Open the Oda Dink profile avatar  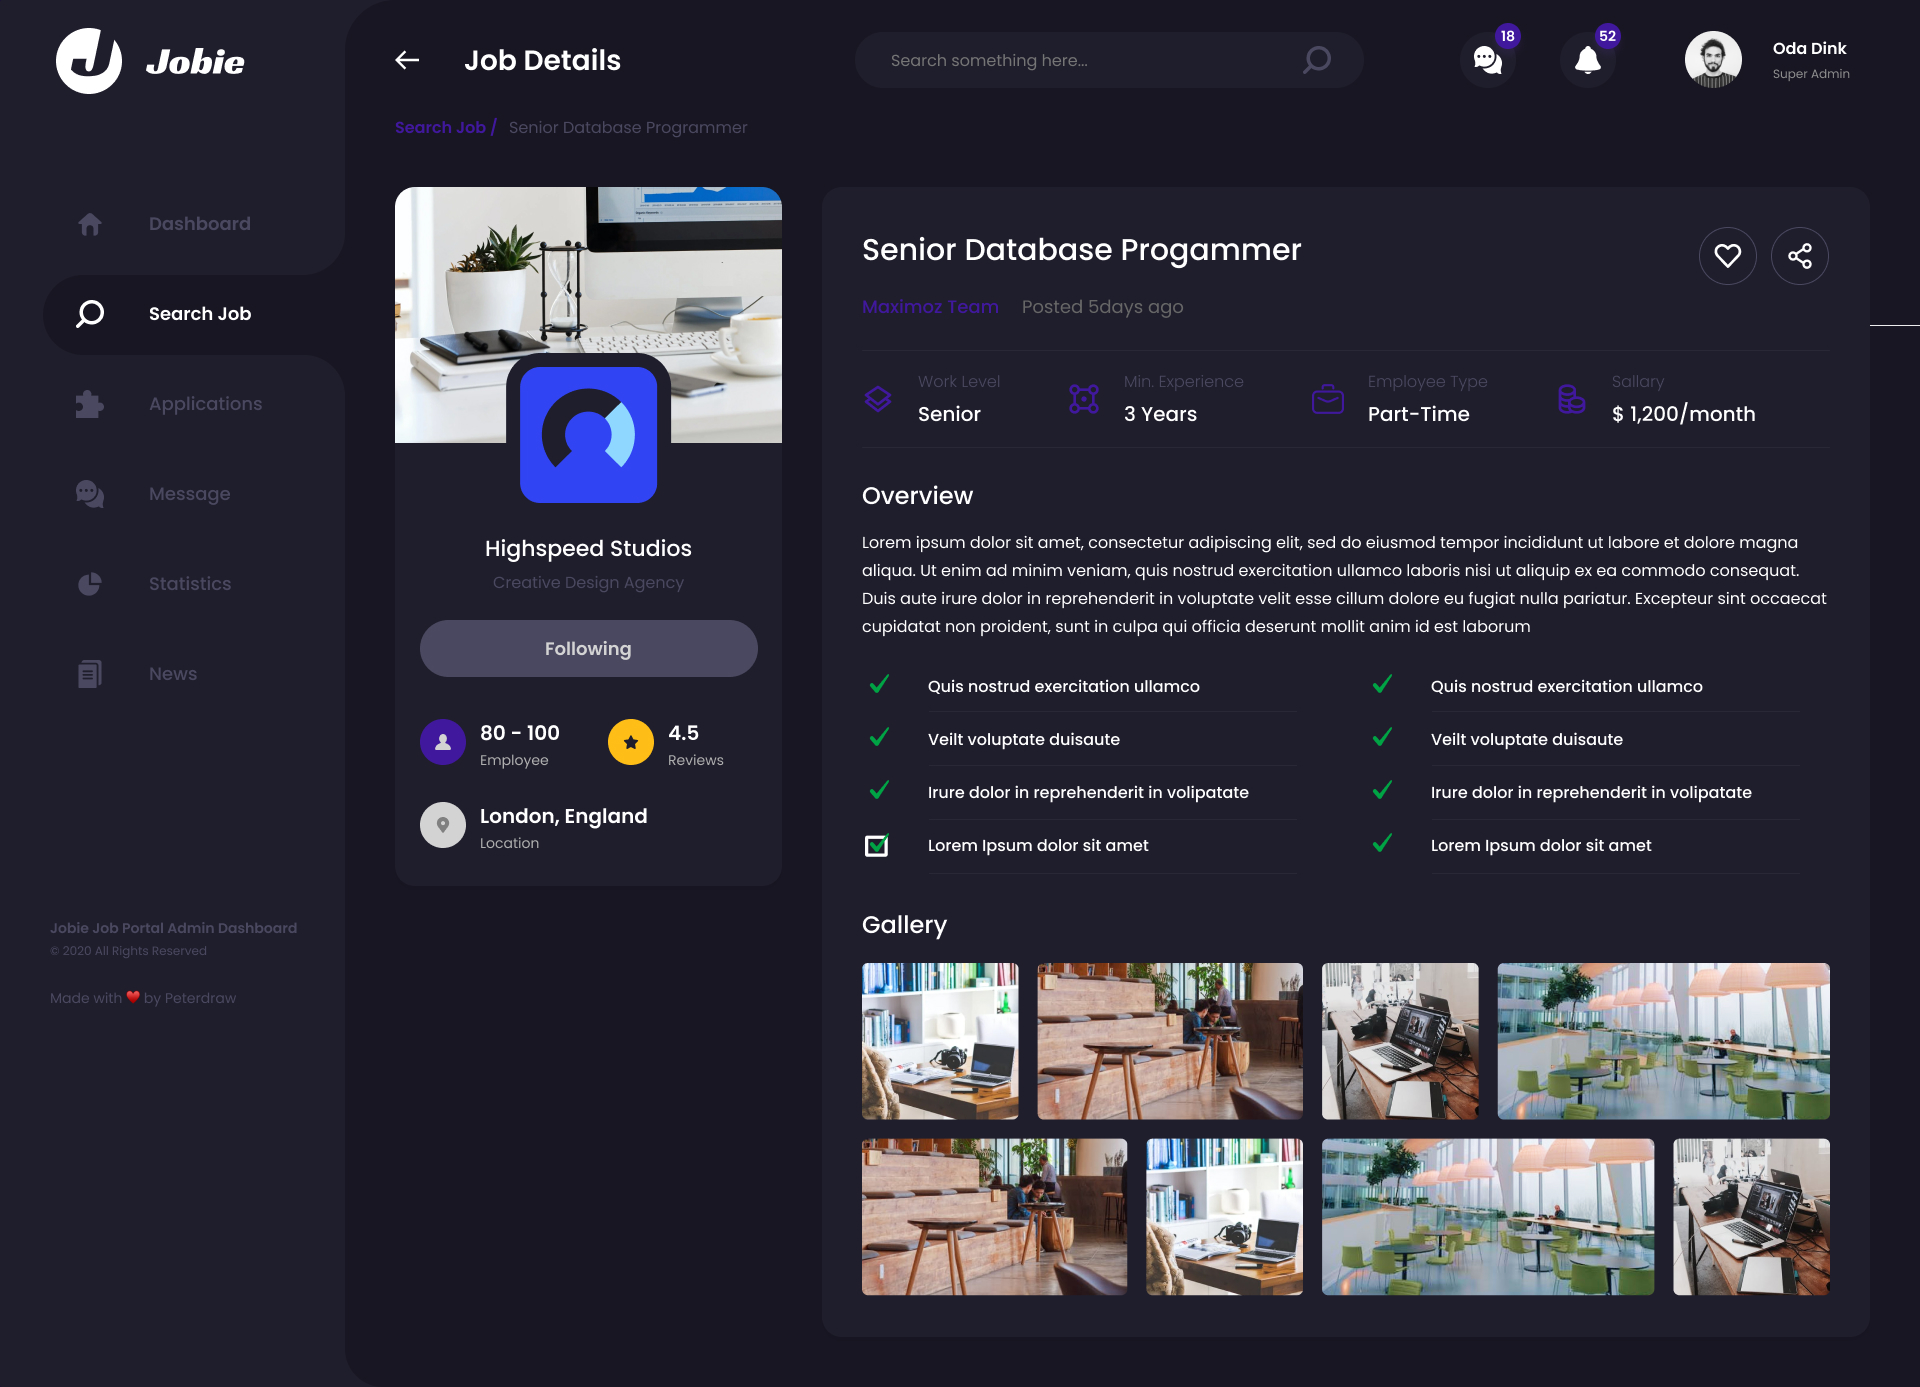pyautogui.click(x=1713, y=60)
